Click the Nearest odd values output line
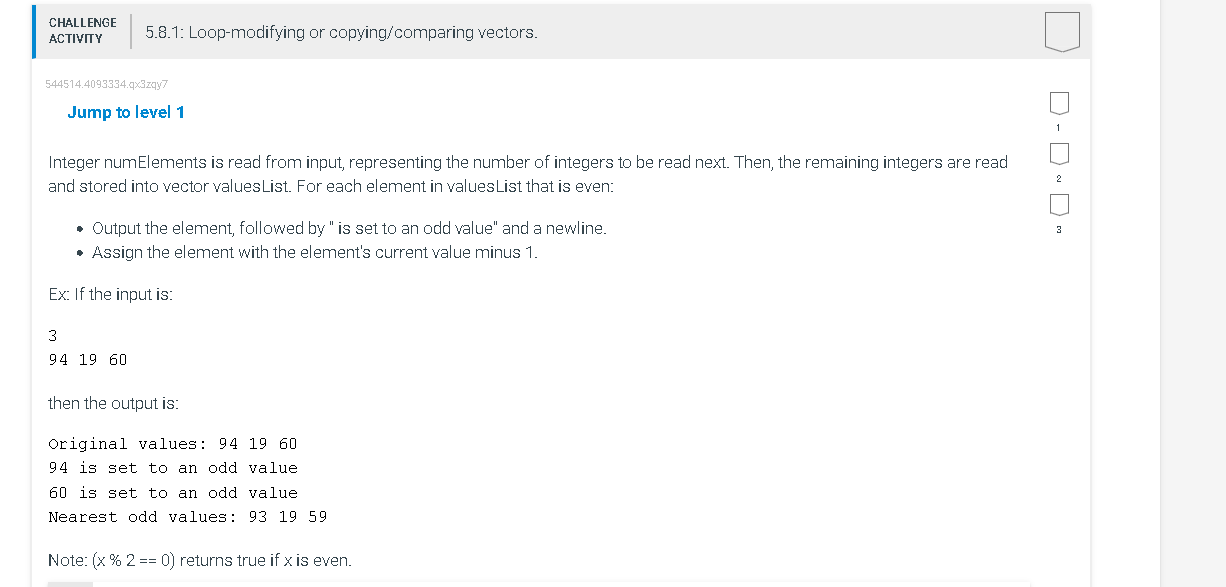This screenshot has width=1226, height=587. (188, 517)
